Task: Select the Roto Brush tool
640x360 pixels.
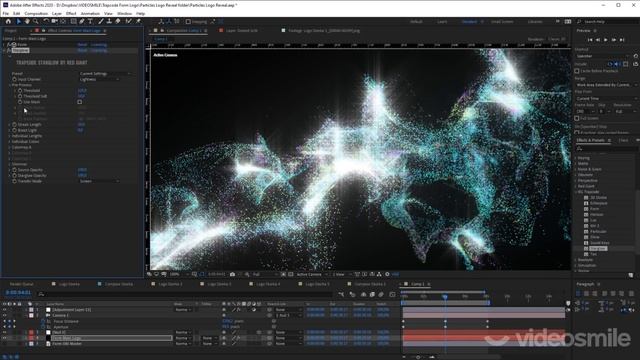Action: click(x=129, y=21)
